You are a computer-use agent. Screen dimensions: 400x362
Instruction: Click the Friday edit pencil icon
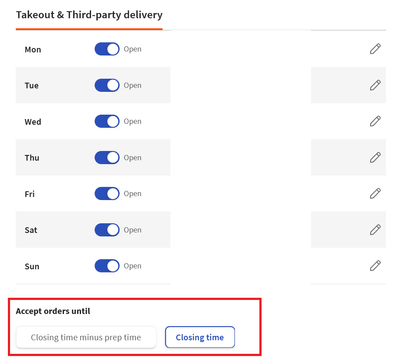click(375, 193)
